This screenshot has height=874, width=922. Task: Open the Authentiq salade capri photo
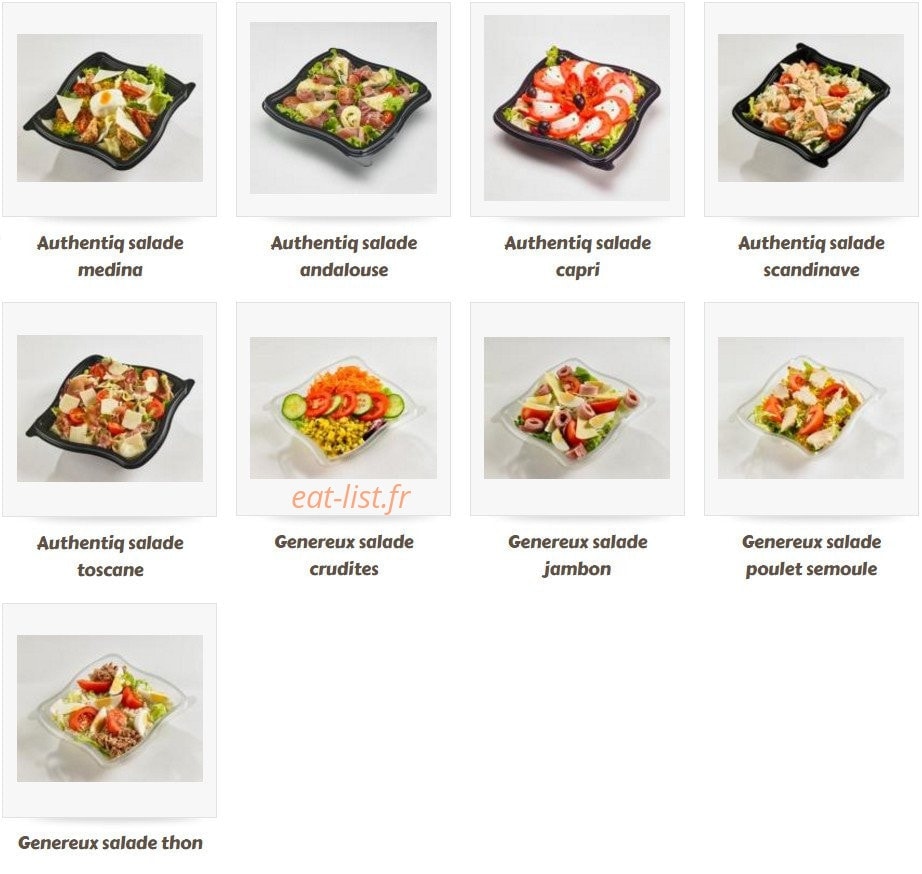[577, 108]
